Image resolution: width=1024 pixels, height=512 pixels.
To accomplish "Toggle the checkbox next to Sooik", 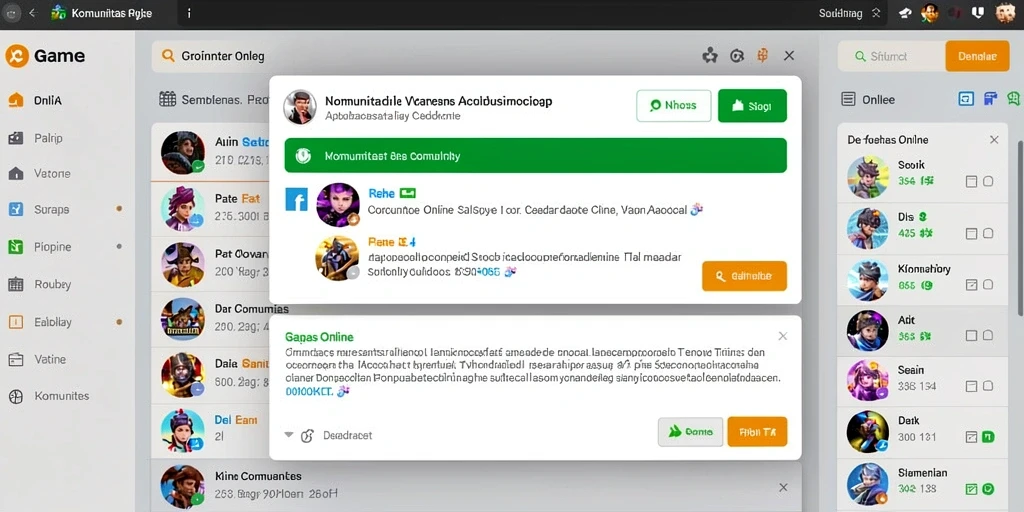I will (x=971, y=182).
